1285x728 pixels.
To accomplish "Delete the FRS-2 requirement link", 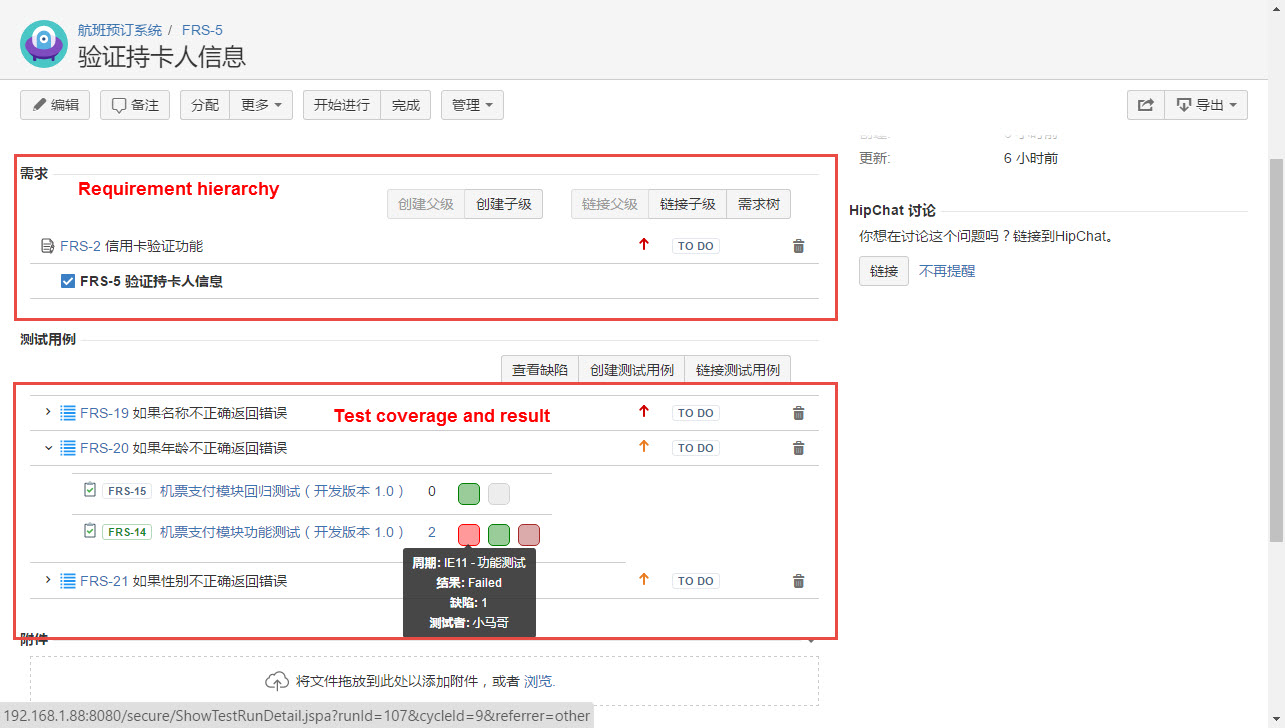I will (x=798, y=246).
